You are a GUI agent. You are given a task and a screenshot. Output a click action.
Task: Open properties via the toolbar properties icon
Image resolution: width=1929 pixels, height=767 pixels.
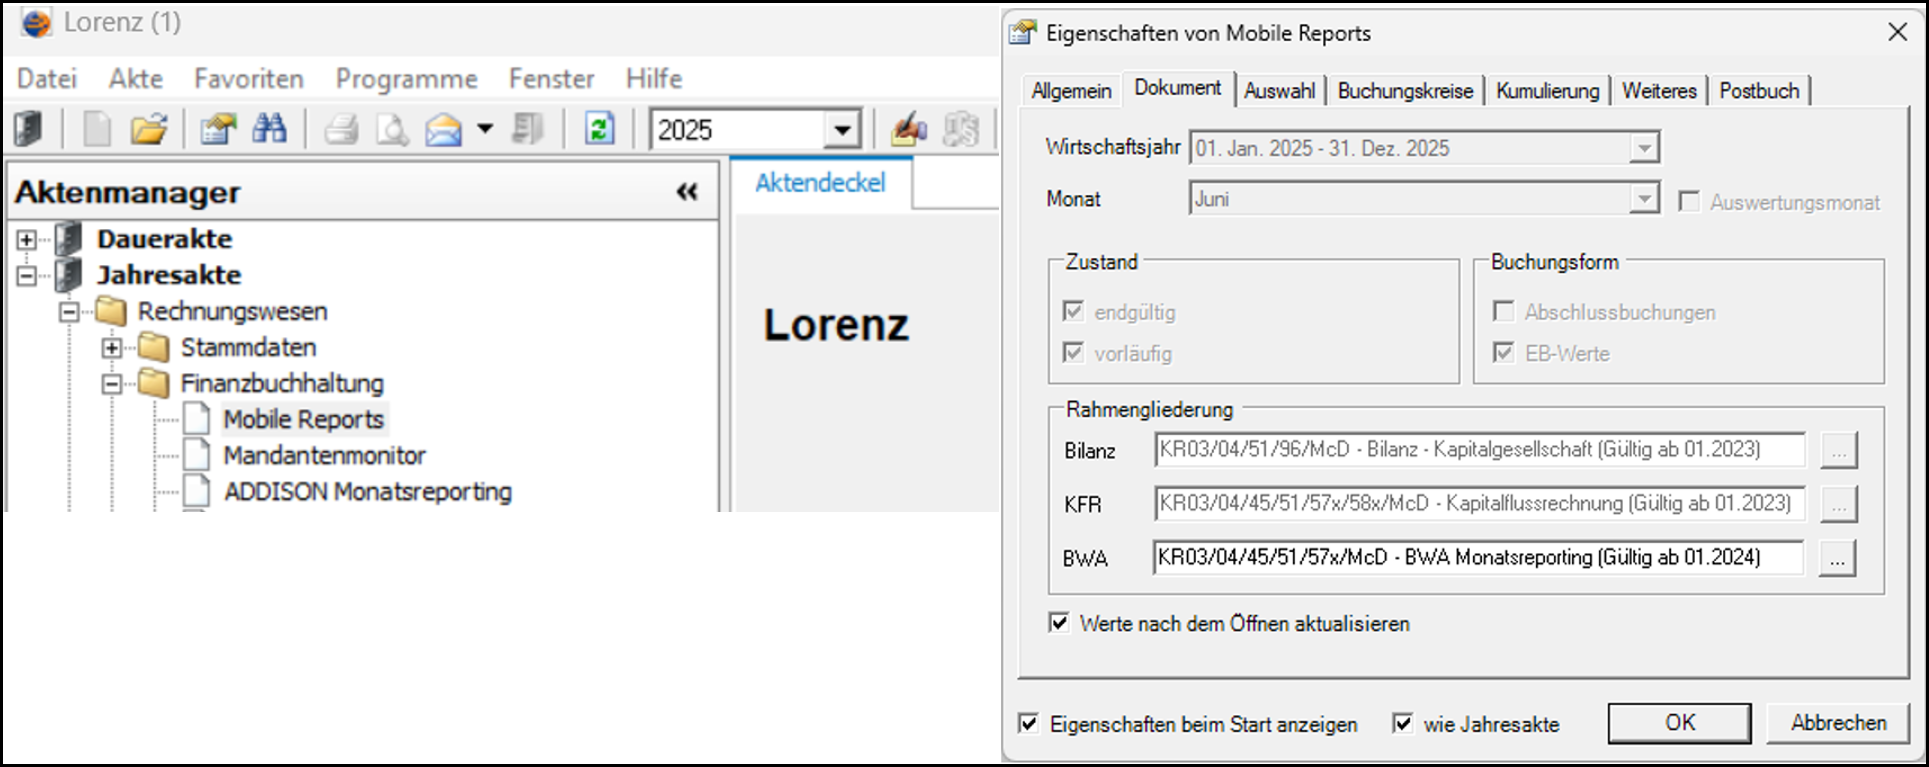(217, 129)
